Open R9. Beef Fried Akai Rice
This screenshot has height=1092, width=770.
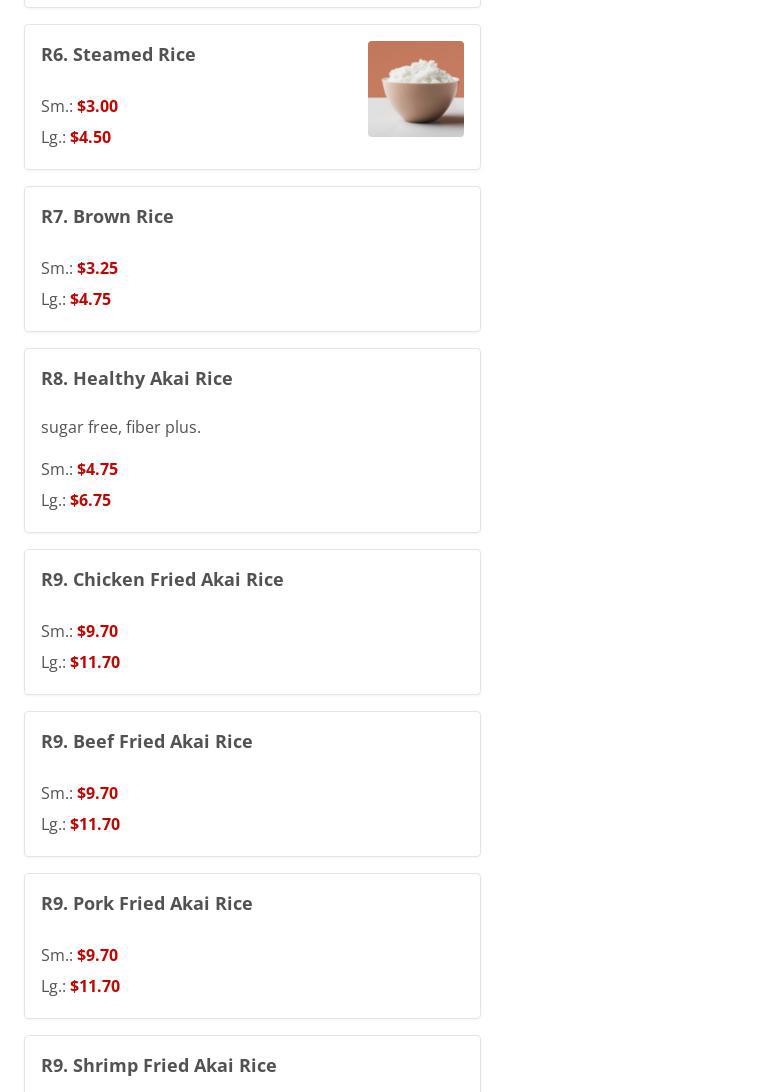coord(146,741)
